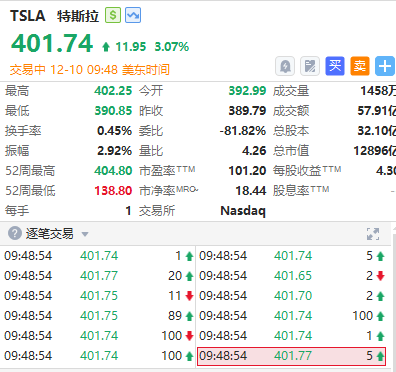
Task: Click the green up arrow beside volume 20
Action: 189,276
